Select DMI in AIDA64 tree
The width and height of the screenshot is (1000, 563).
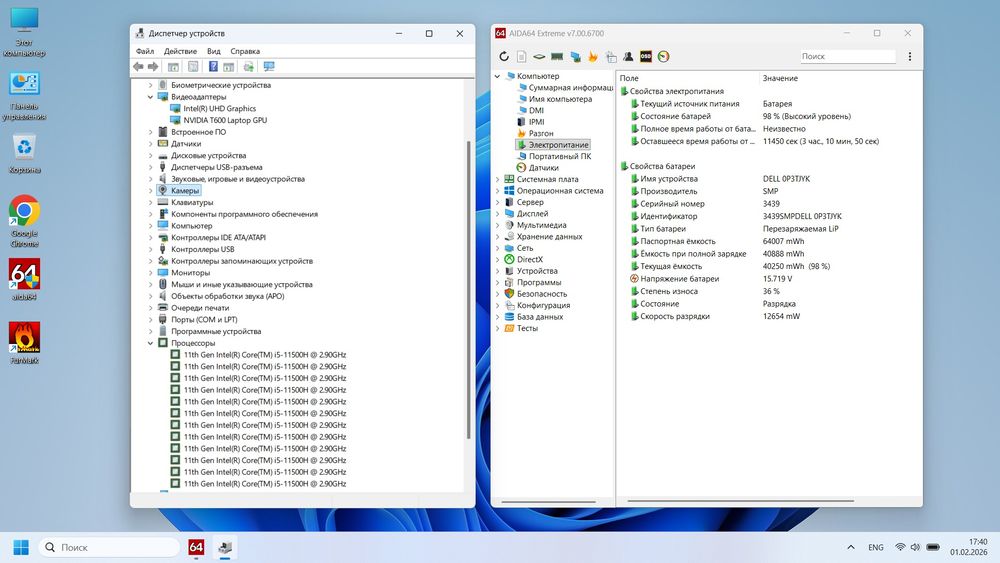pos(536,110)
